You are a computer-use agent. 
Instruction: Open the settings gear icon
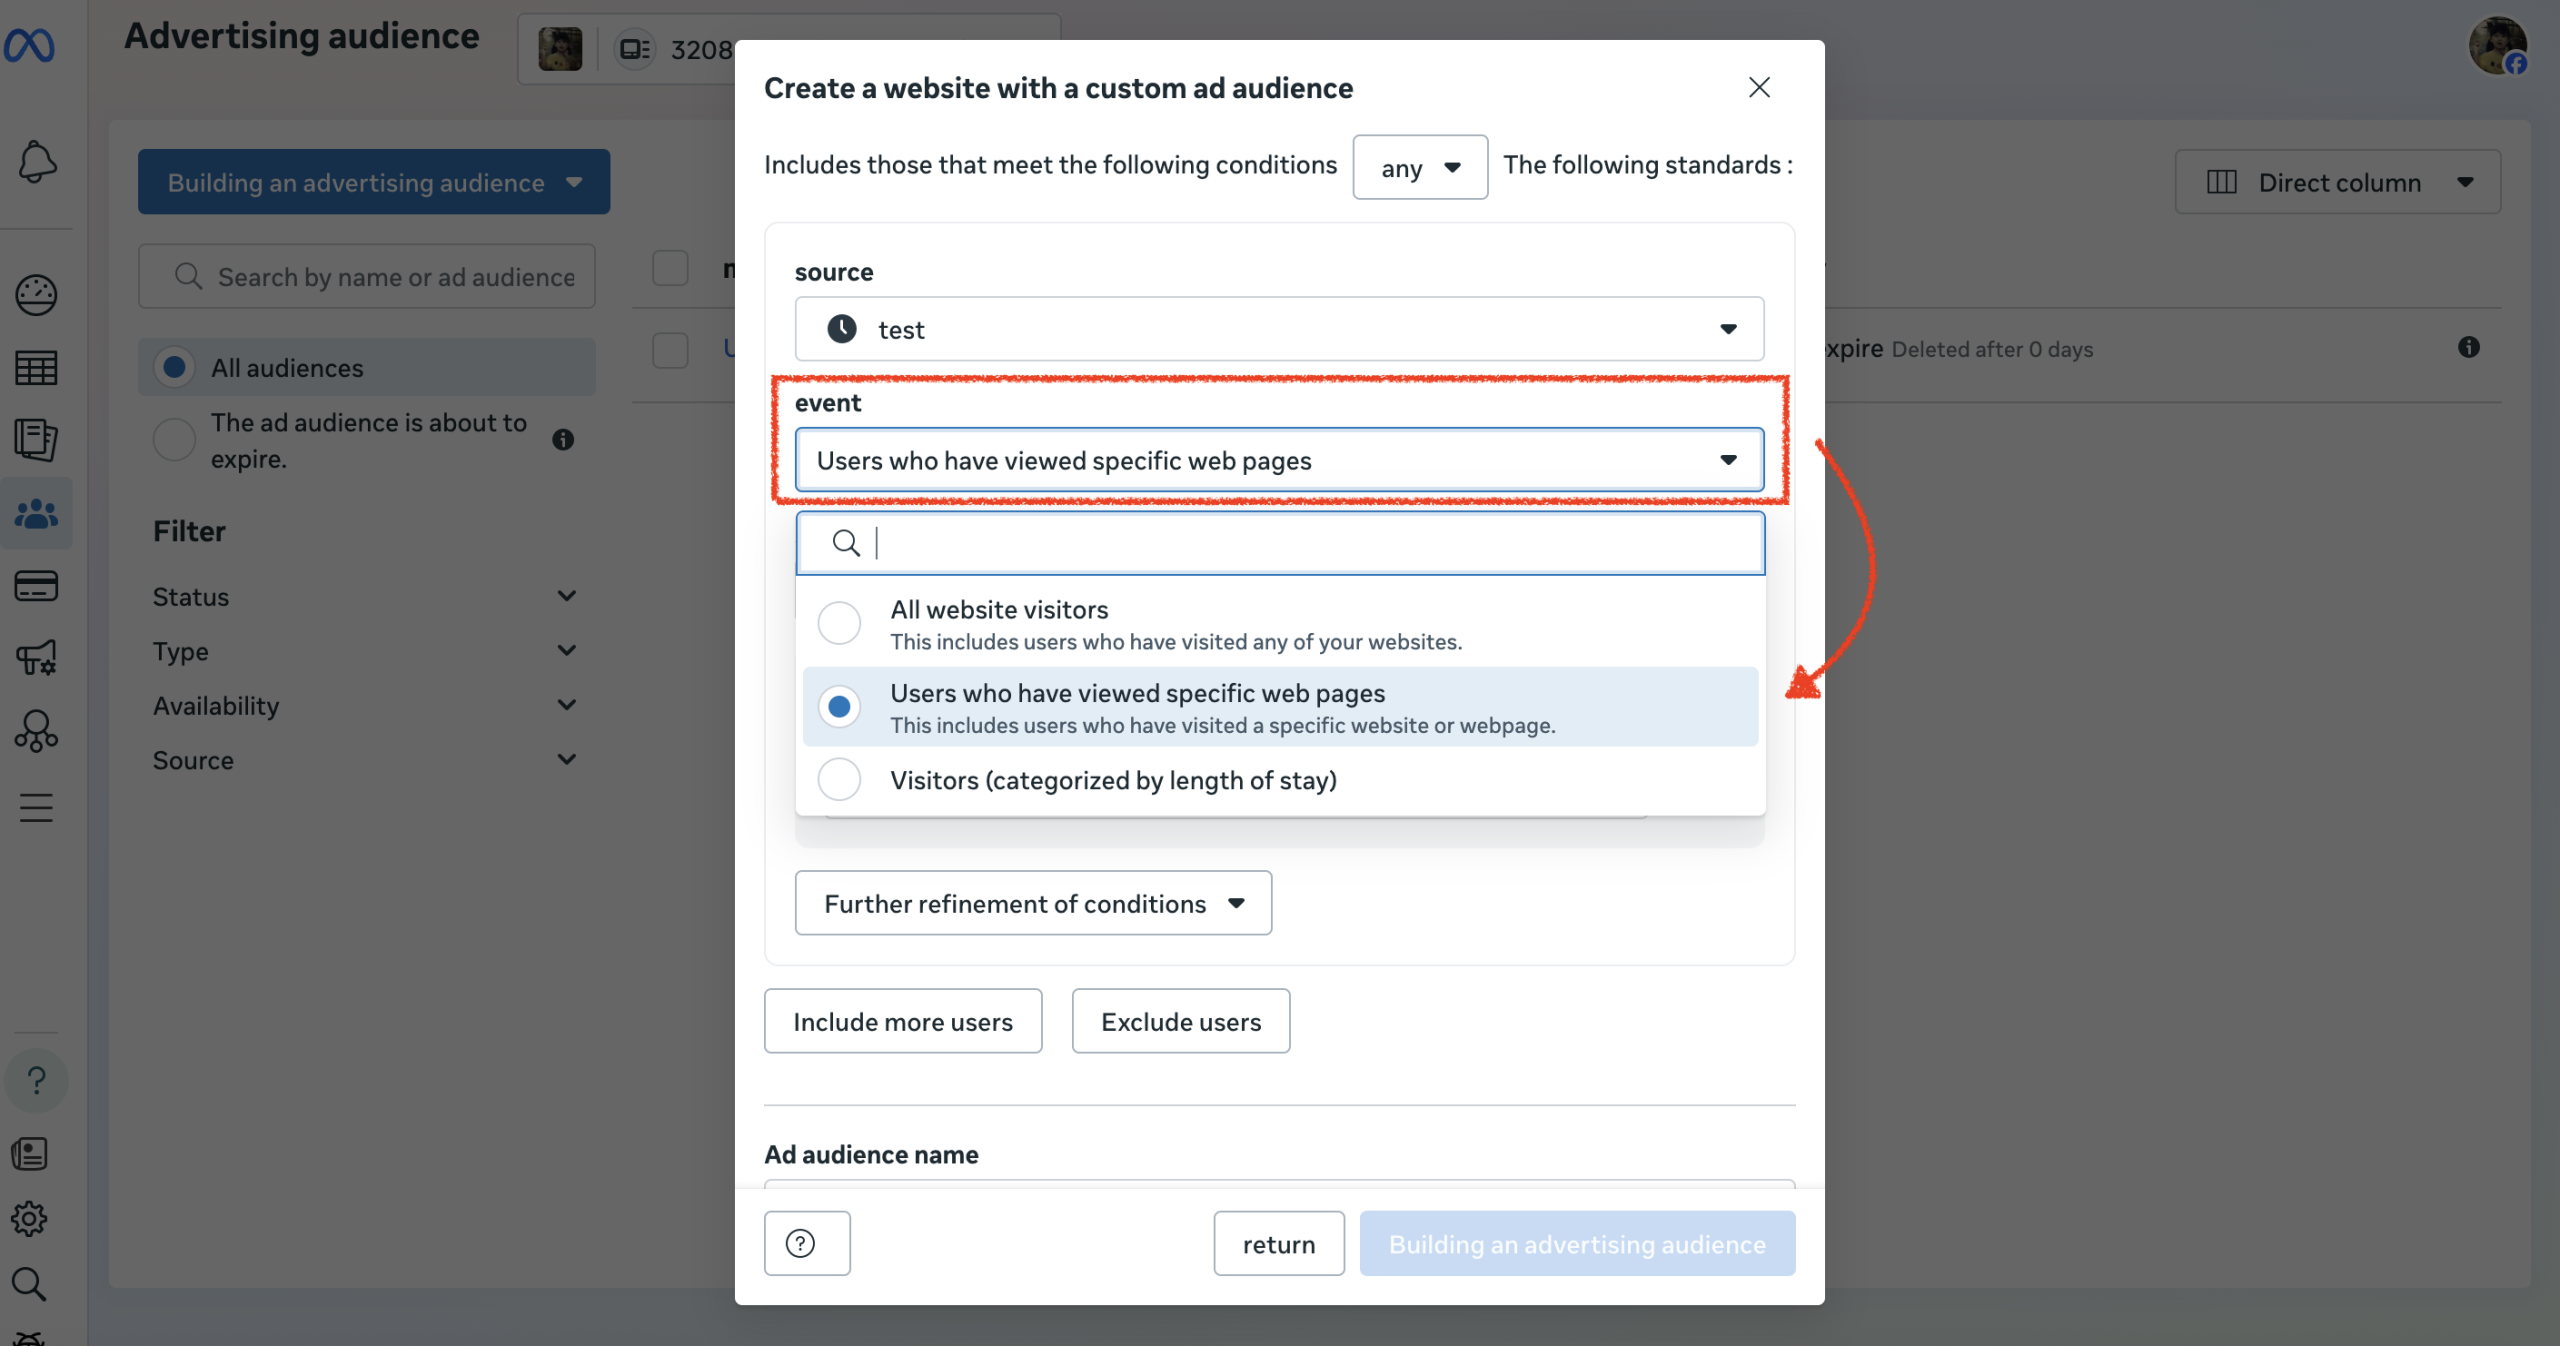click(29, 1219)
